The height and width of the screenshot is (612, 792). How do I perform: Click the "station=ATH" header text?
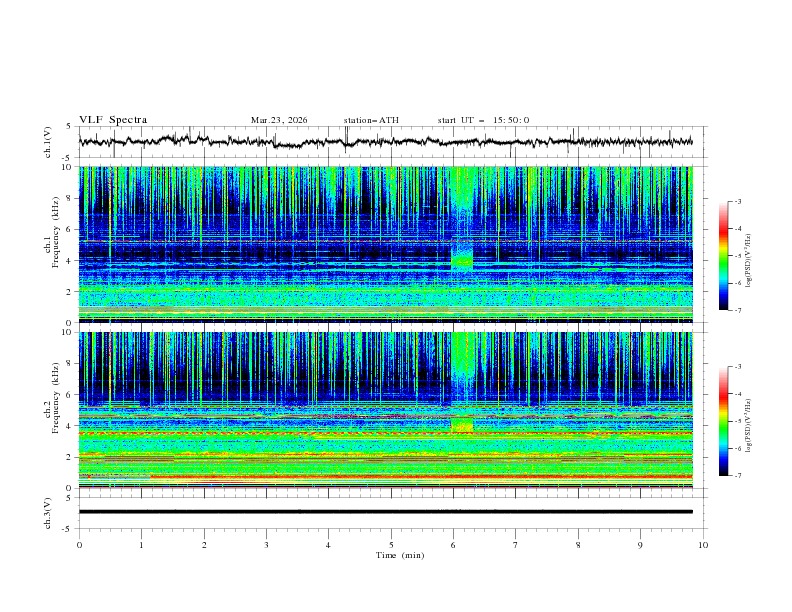(371, 120)
